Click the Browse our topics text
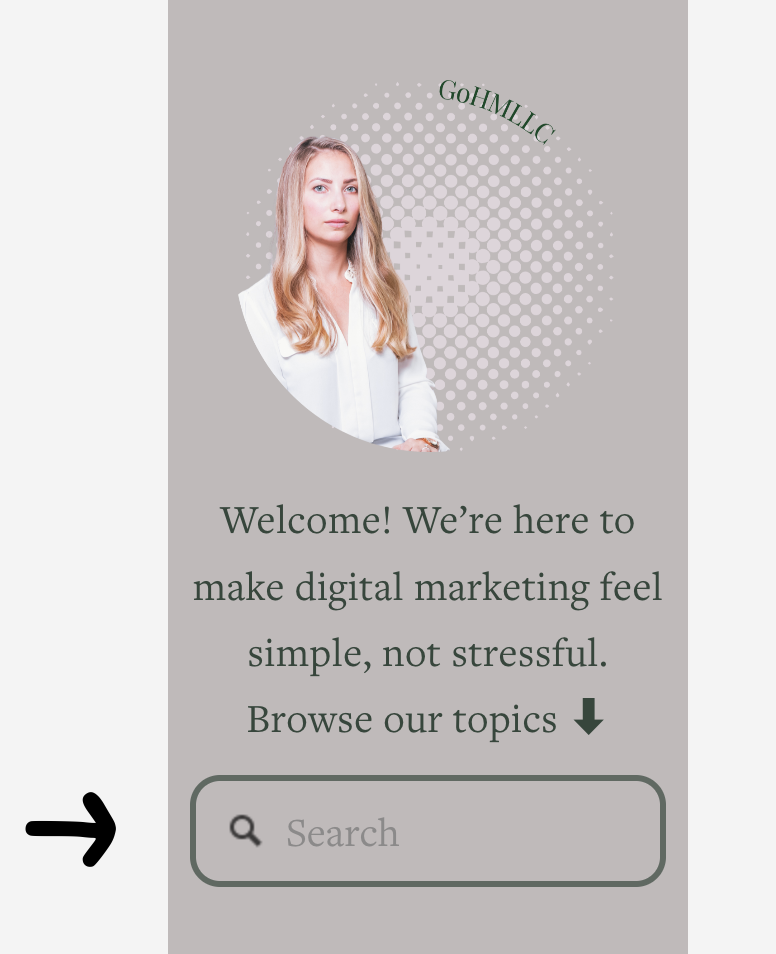Viewport: 776px width, 954px height. (x=402, y=720)
